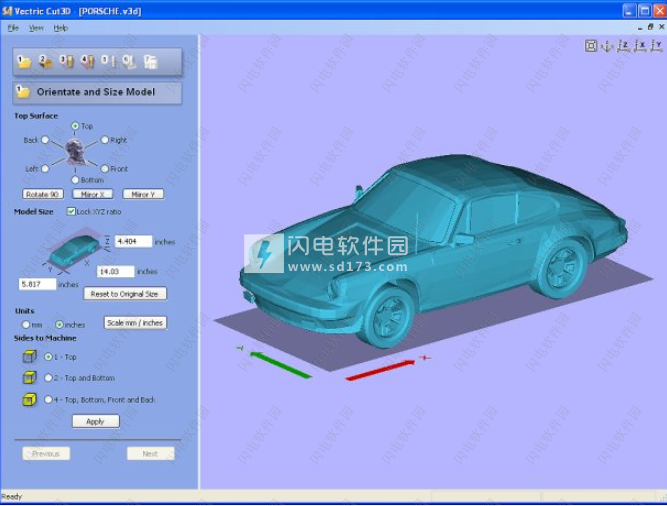Click the Y size field showing 5.817

tap(37, 284)
